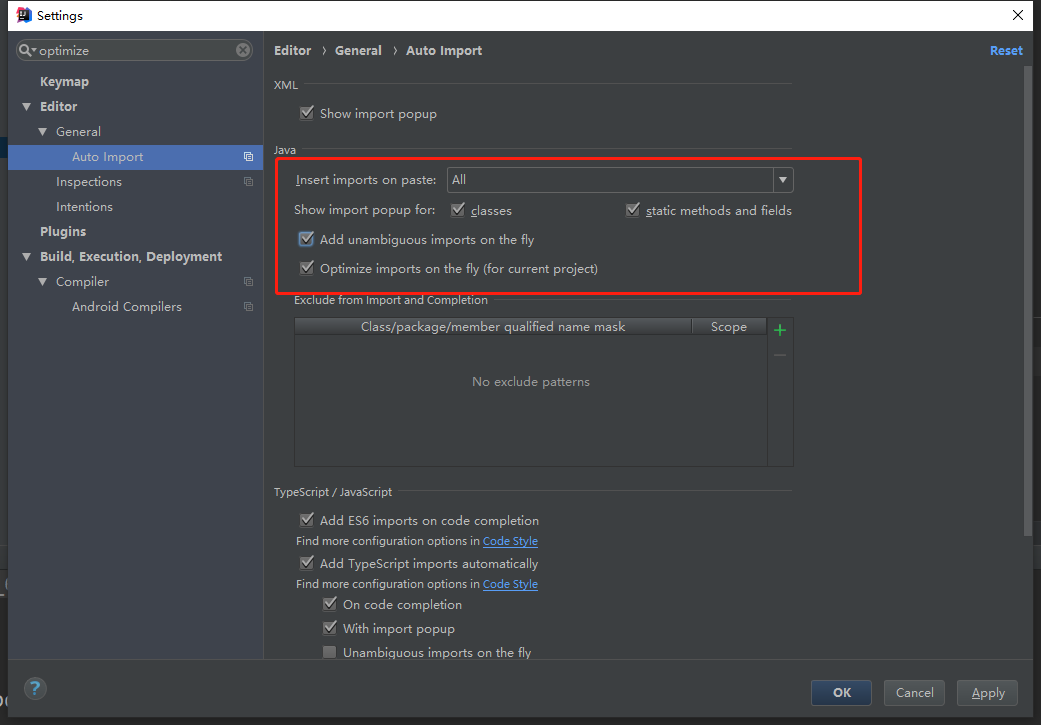This screenshot has height=725, width=1041.
Task: Click the Reset link
Action: (1006, 51)
